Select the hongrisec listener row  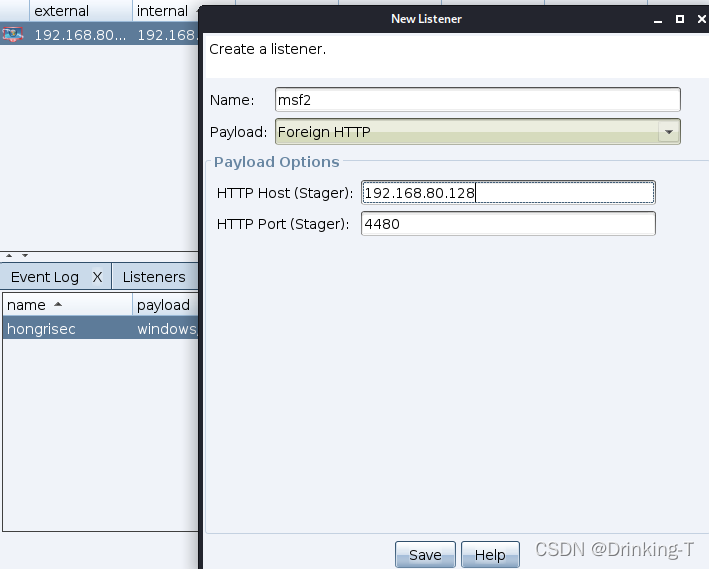point(100,328)
